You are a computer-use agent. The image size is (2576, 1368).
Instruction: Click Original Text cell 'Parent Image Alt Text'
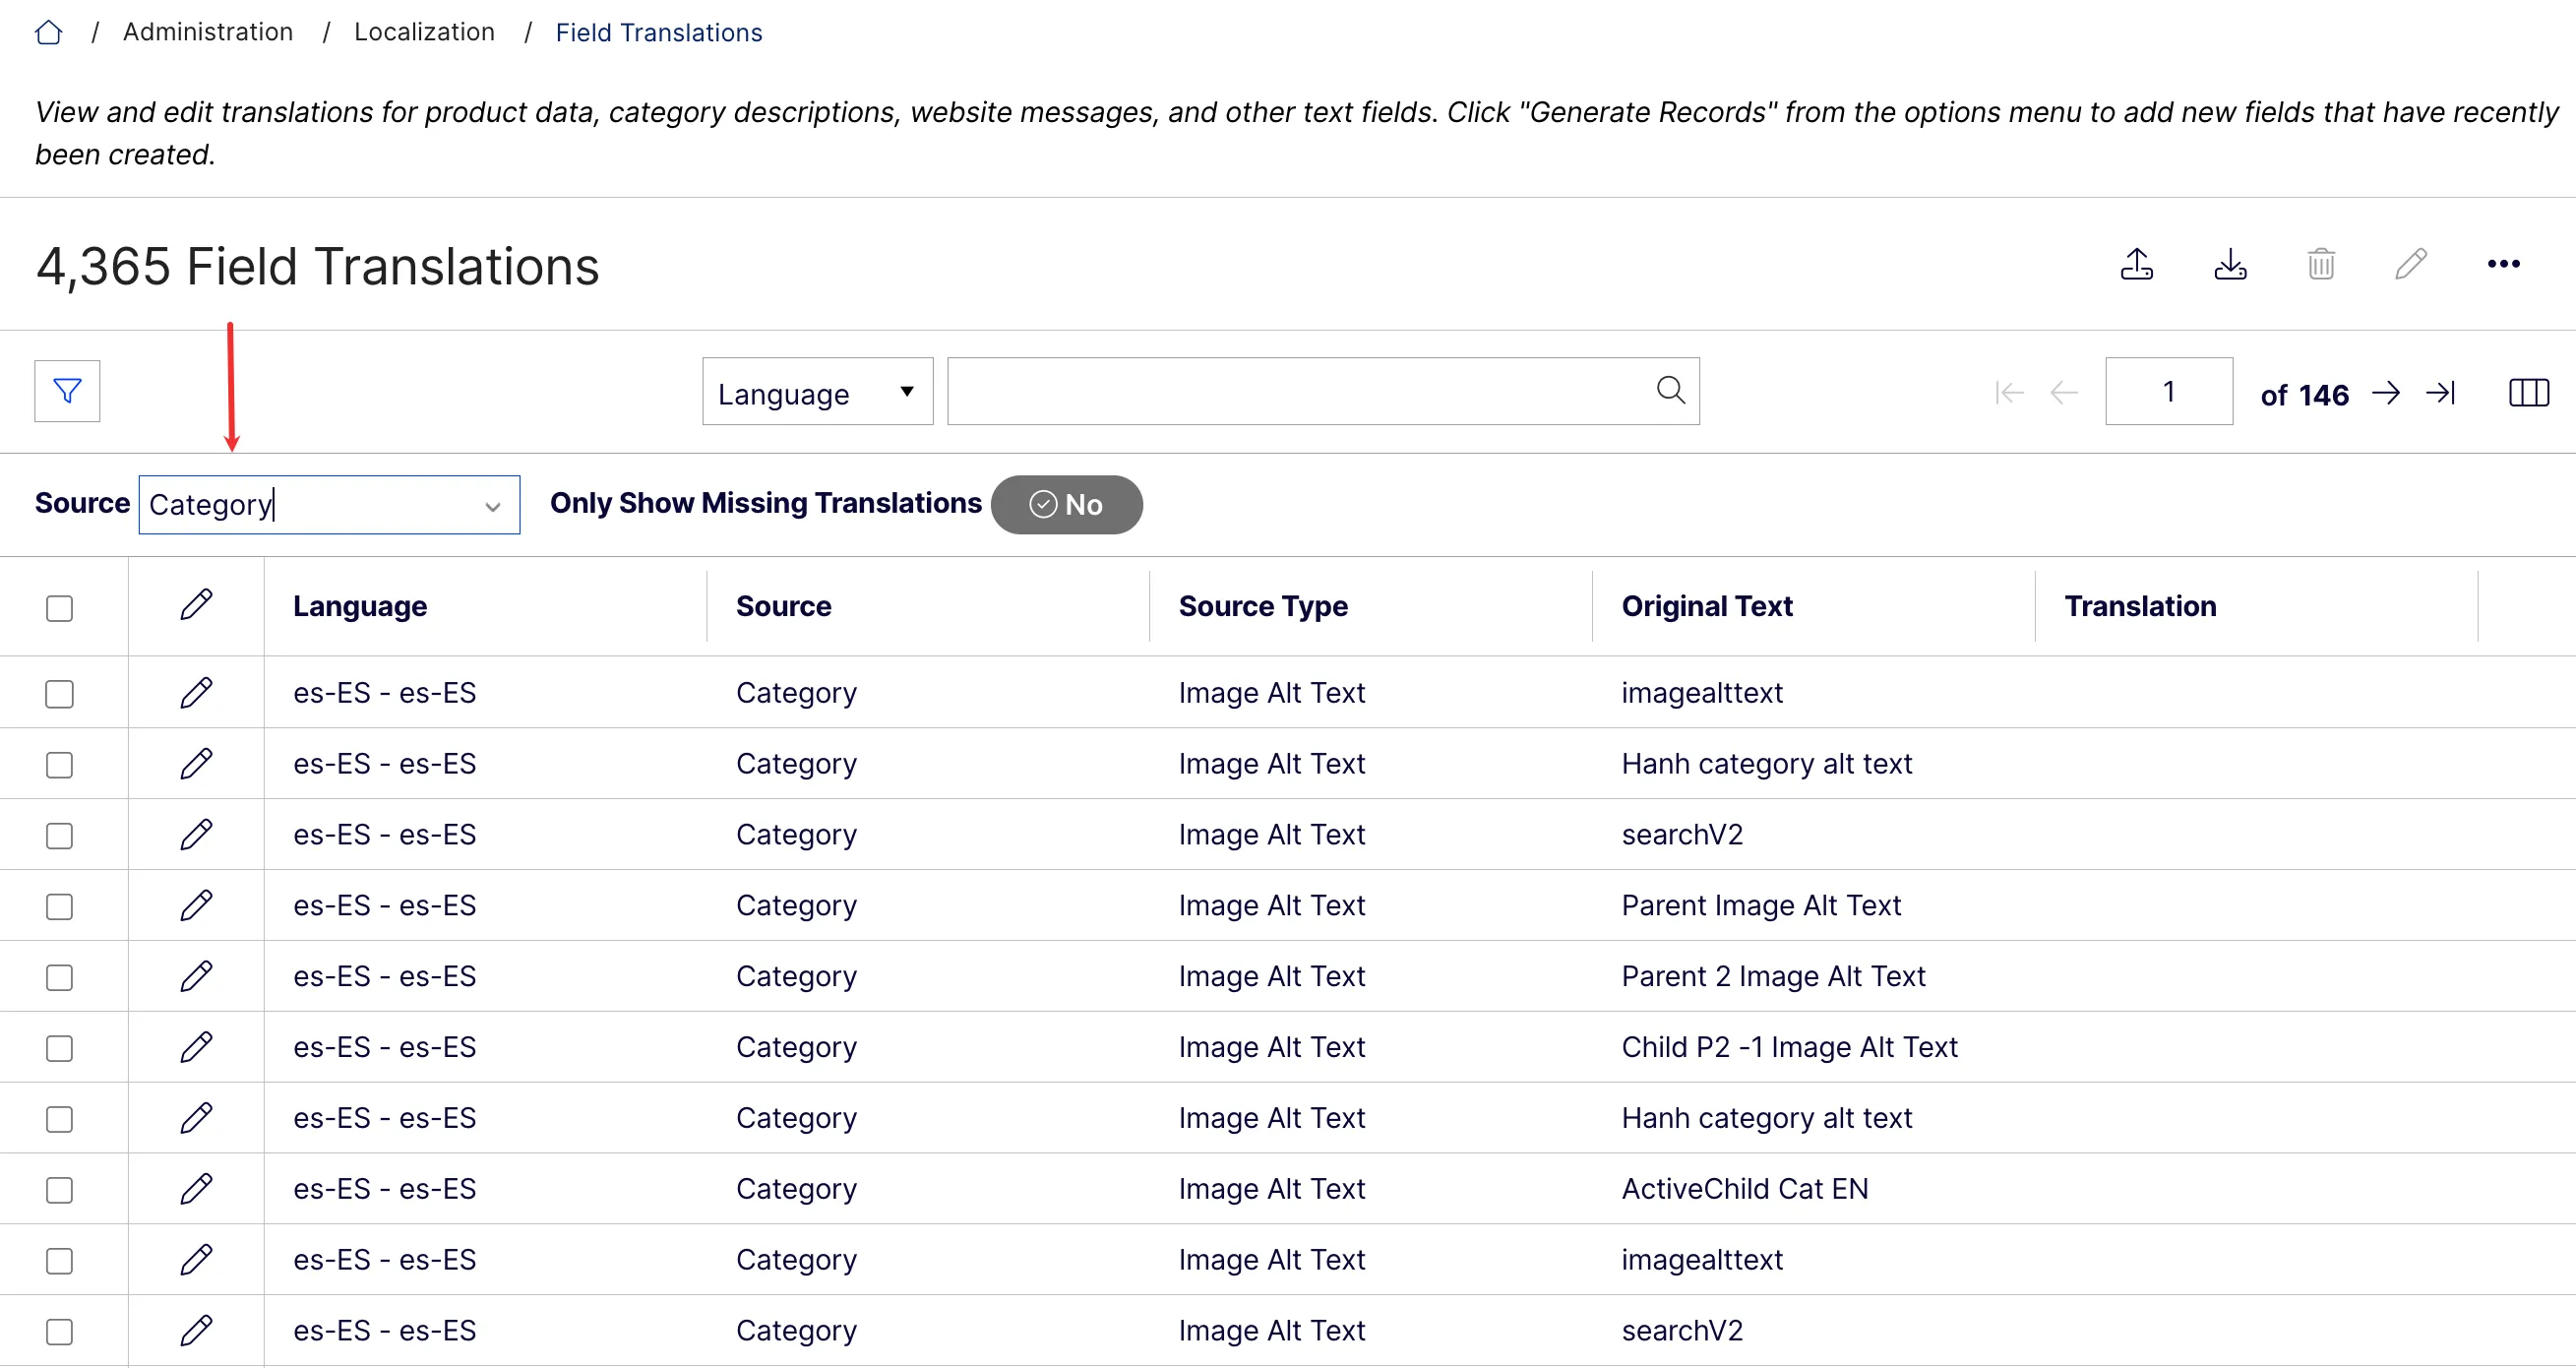pos(1761,906)
